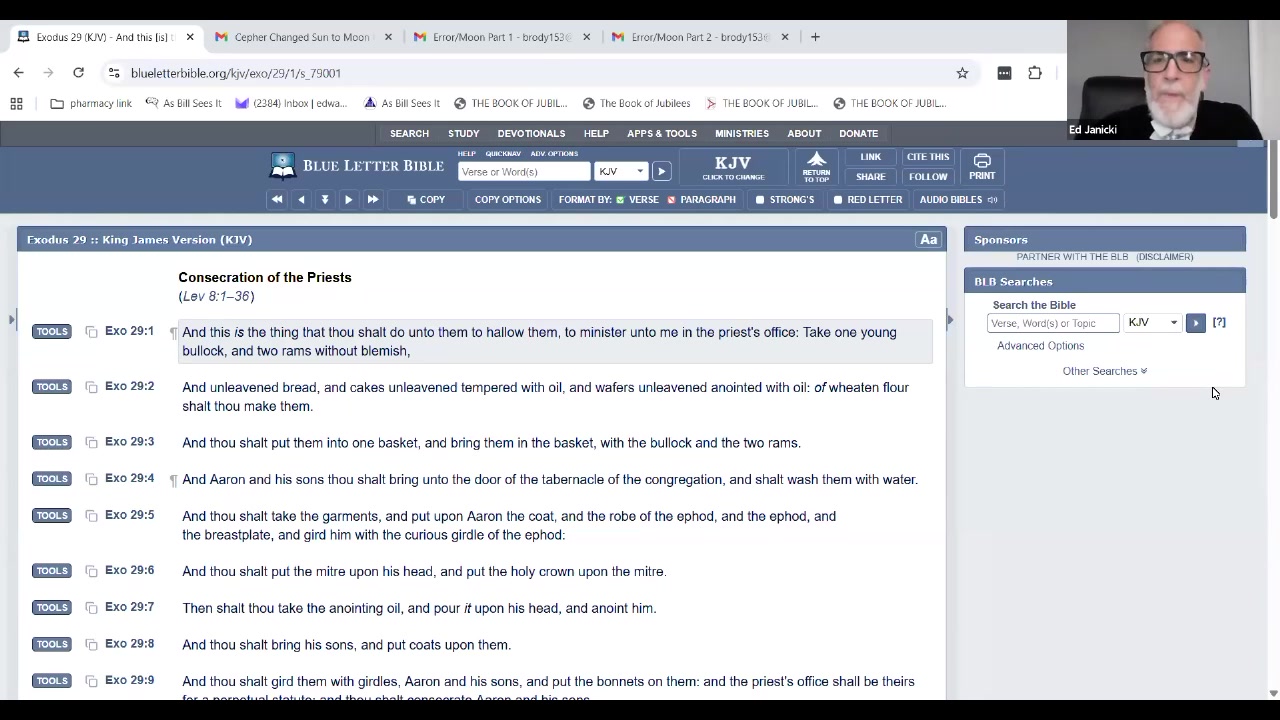
Task: Go to next chapter arrow
Action: pos(348,200)
